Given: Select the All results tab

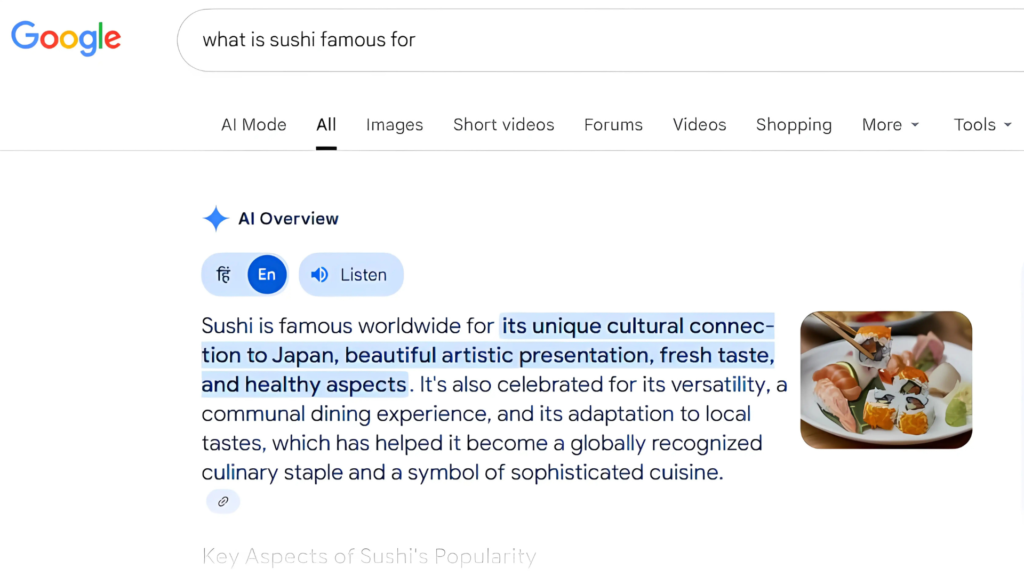Looking at the screenshot, I should pos(326,125).
